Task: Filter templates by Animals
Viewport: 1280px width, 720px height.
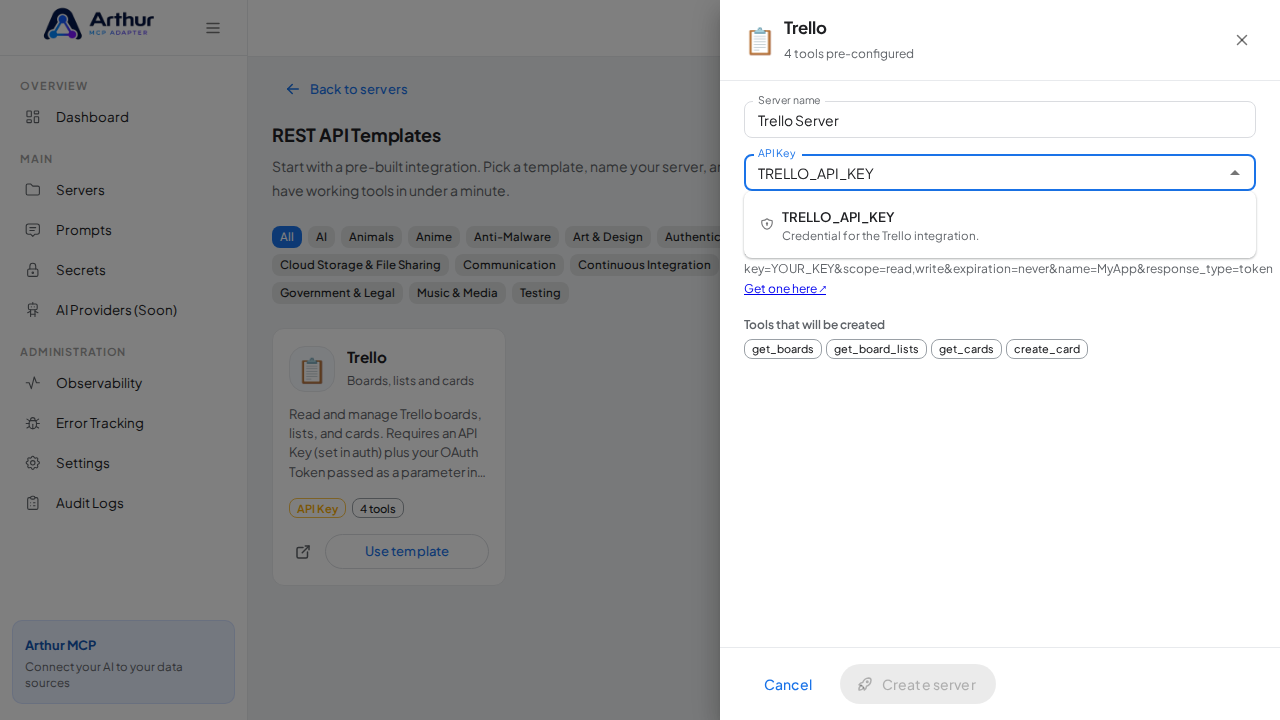Action: pyautogui.click(x=371, y=237)
